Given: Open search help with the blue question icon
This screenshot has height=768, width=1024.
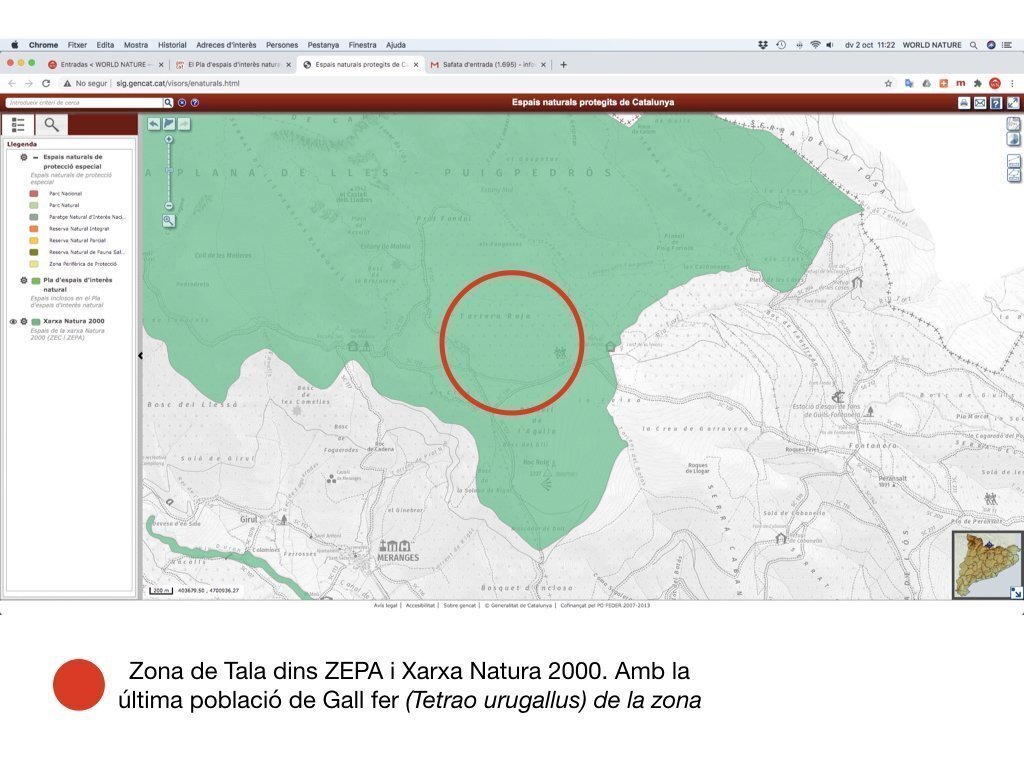Looking at the screenshot, I should click(195, 103).
